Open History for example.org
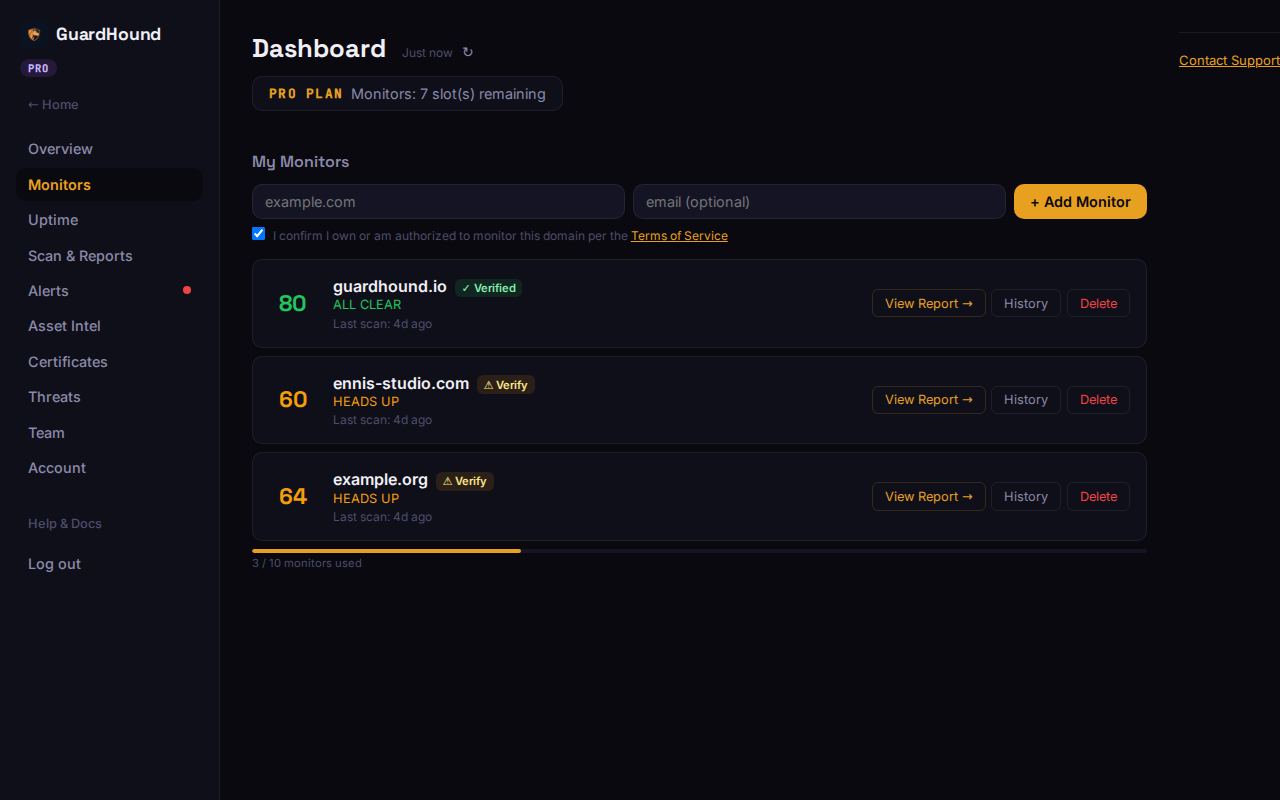1280x800 pixels. (1026, 496)
